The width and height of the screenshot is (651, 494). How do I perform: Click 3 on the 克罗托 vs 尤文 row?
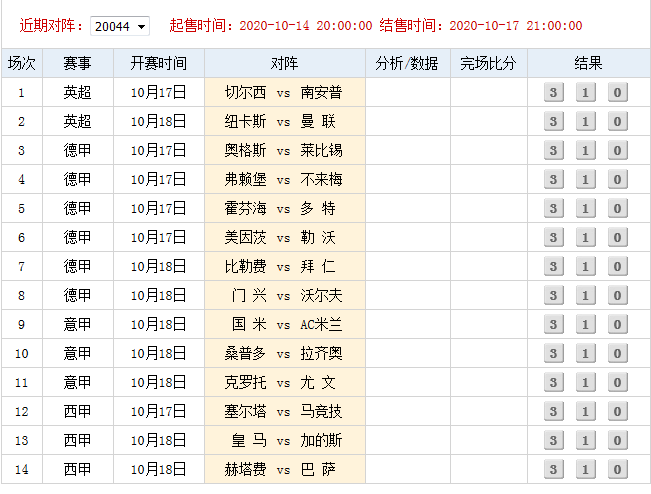coord(553,382)
